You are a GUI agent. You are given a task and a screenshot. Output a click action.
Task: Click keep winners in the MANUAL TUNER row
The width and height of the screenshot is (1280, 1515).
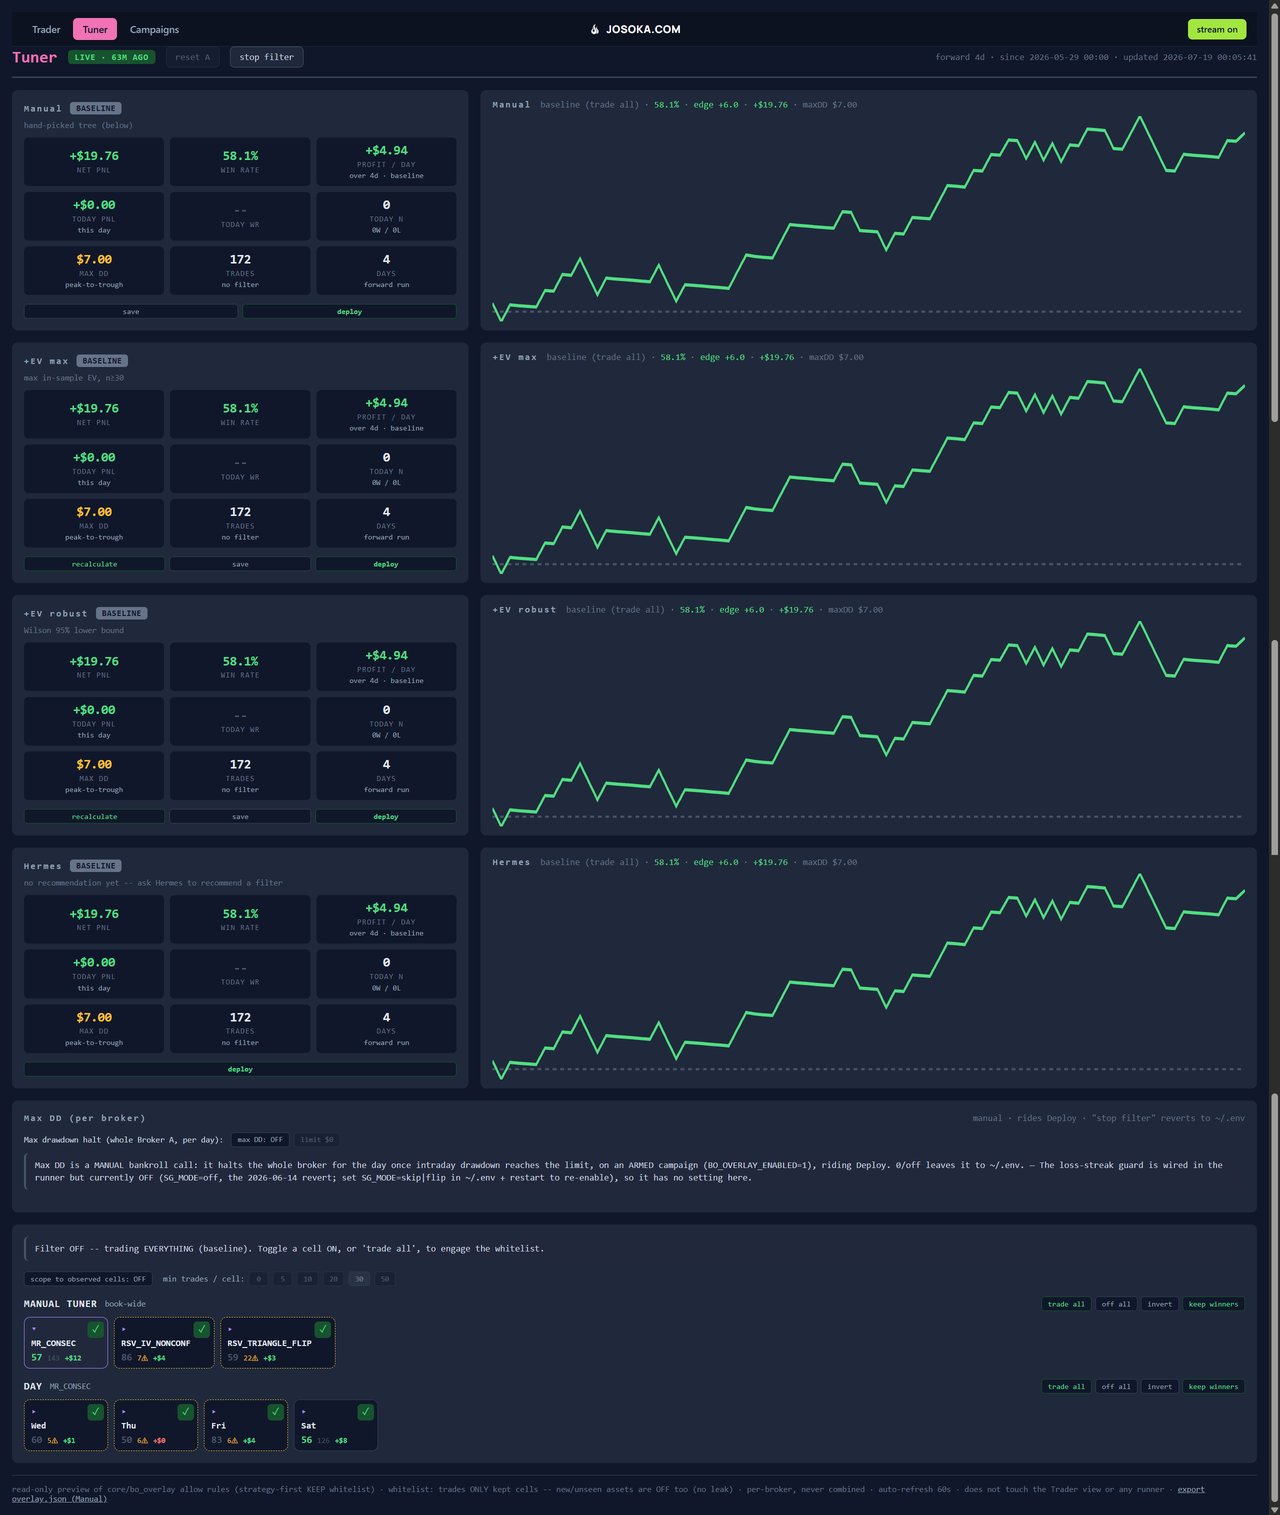1213,1304
